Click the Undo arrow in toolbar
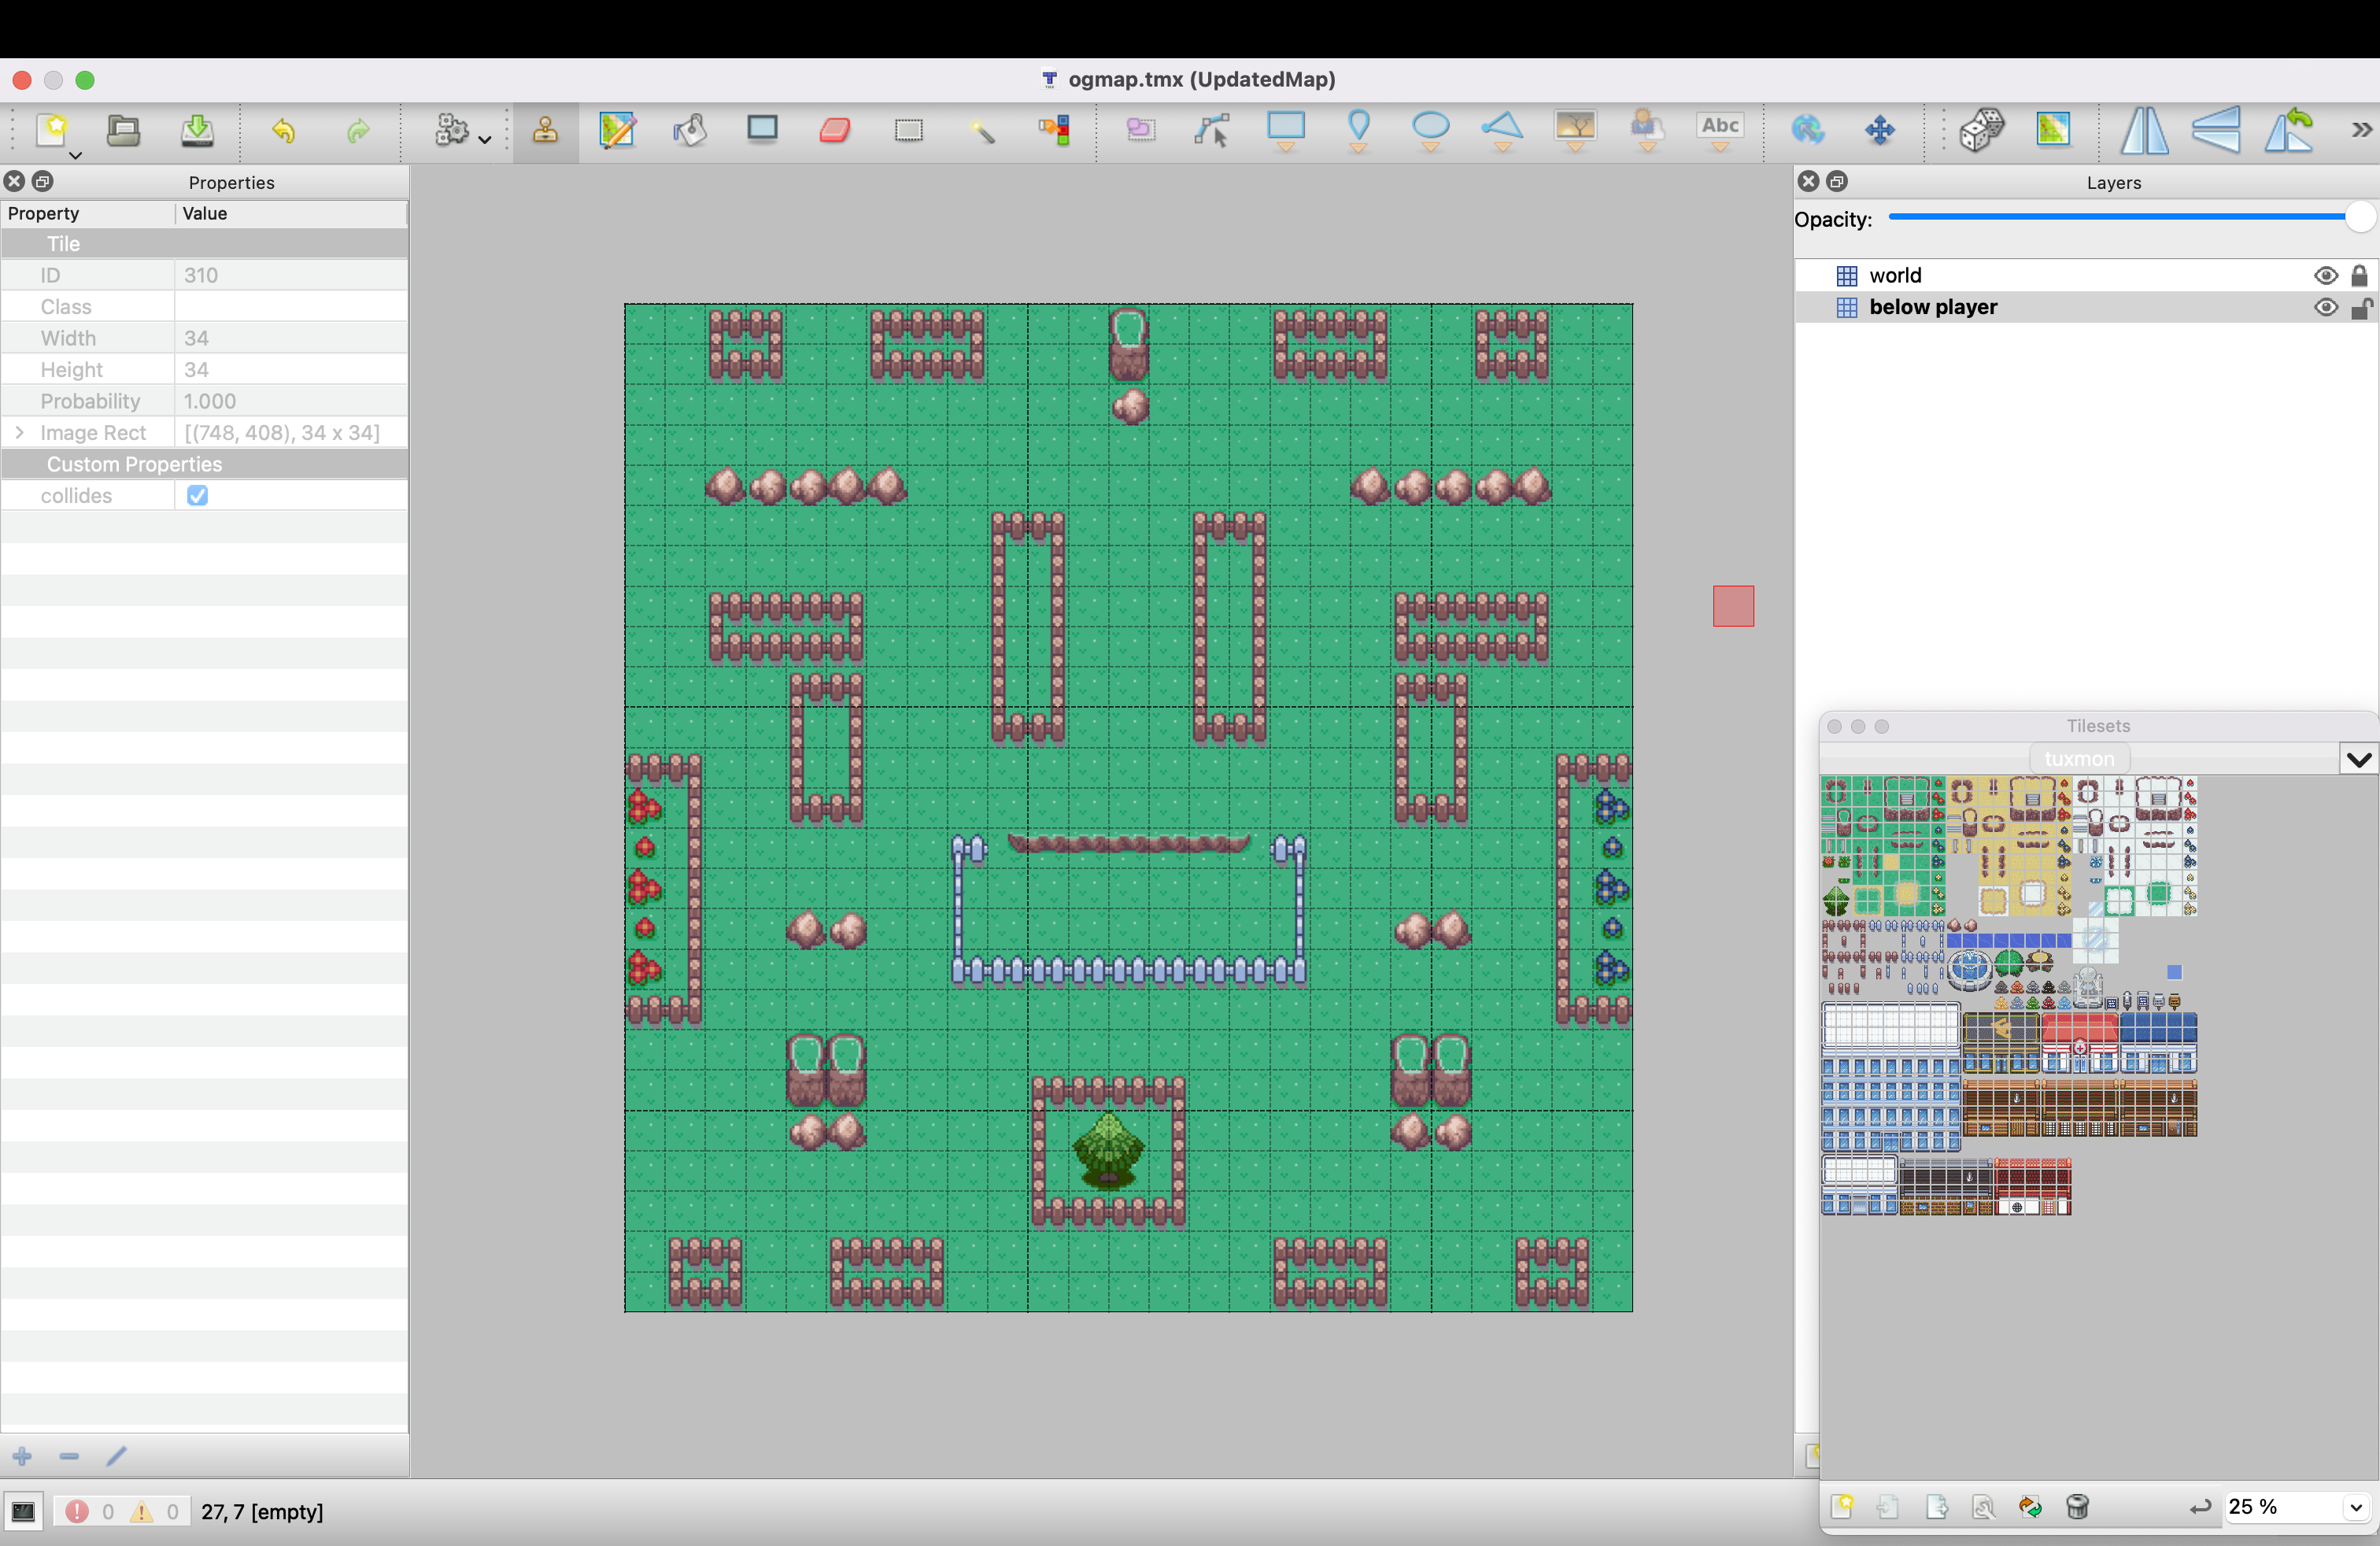The image size is (2380, 1546). coord(284,131)
